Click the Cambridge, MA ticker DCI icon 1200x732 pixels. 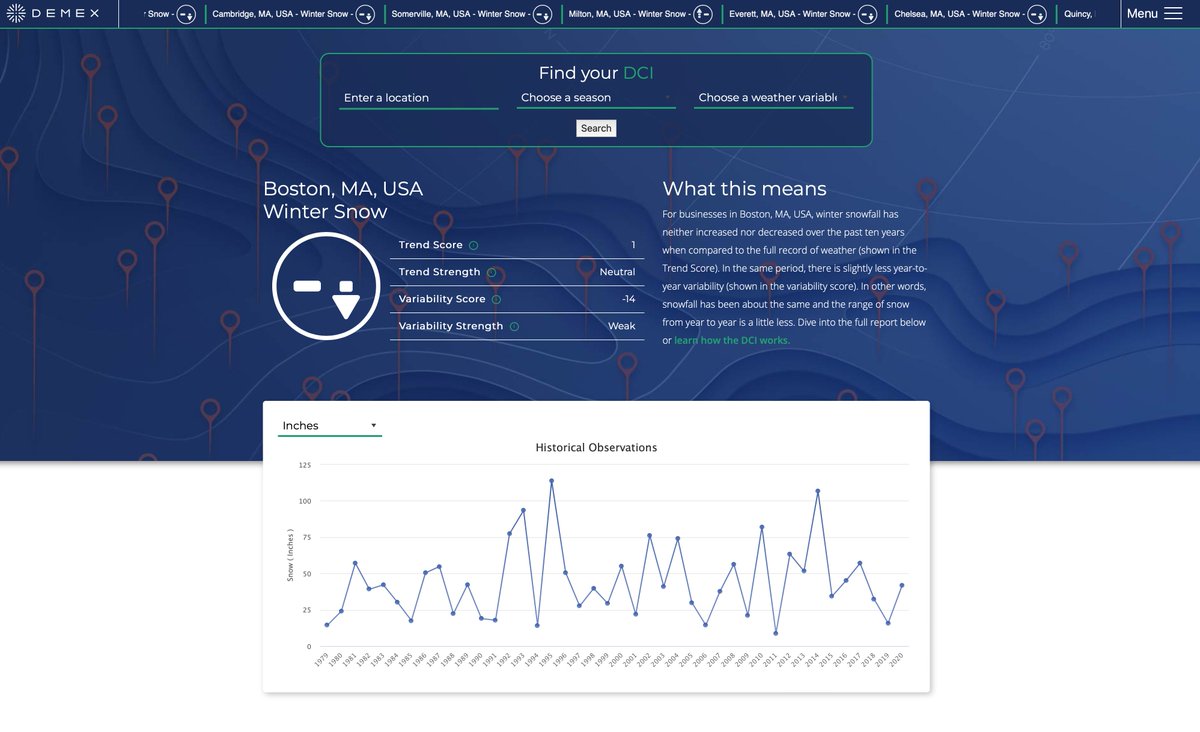click(x=366, y=14)
